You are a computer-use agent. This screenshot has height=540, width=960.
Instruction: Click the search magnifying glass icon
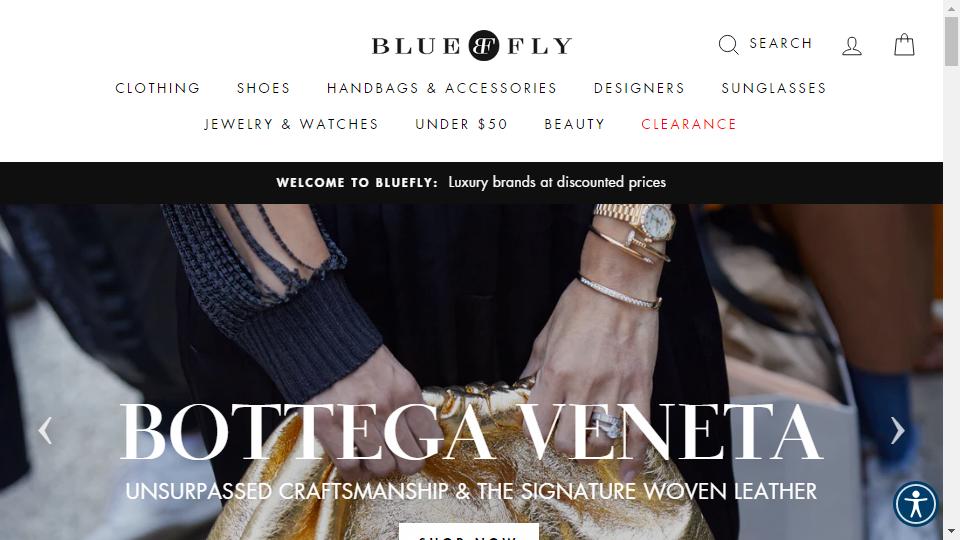[728, 45]
